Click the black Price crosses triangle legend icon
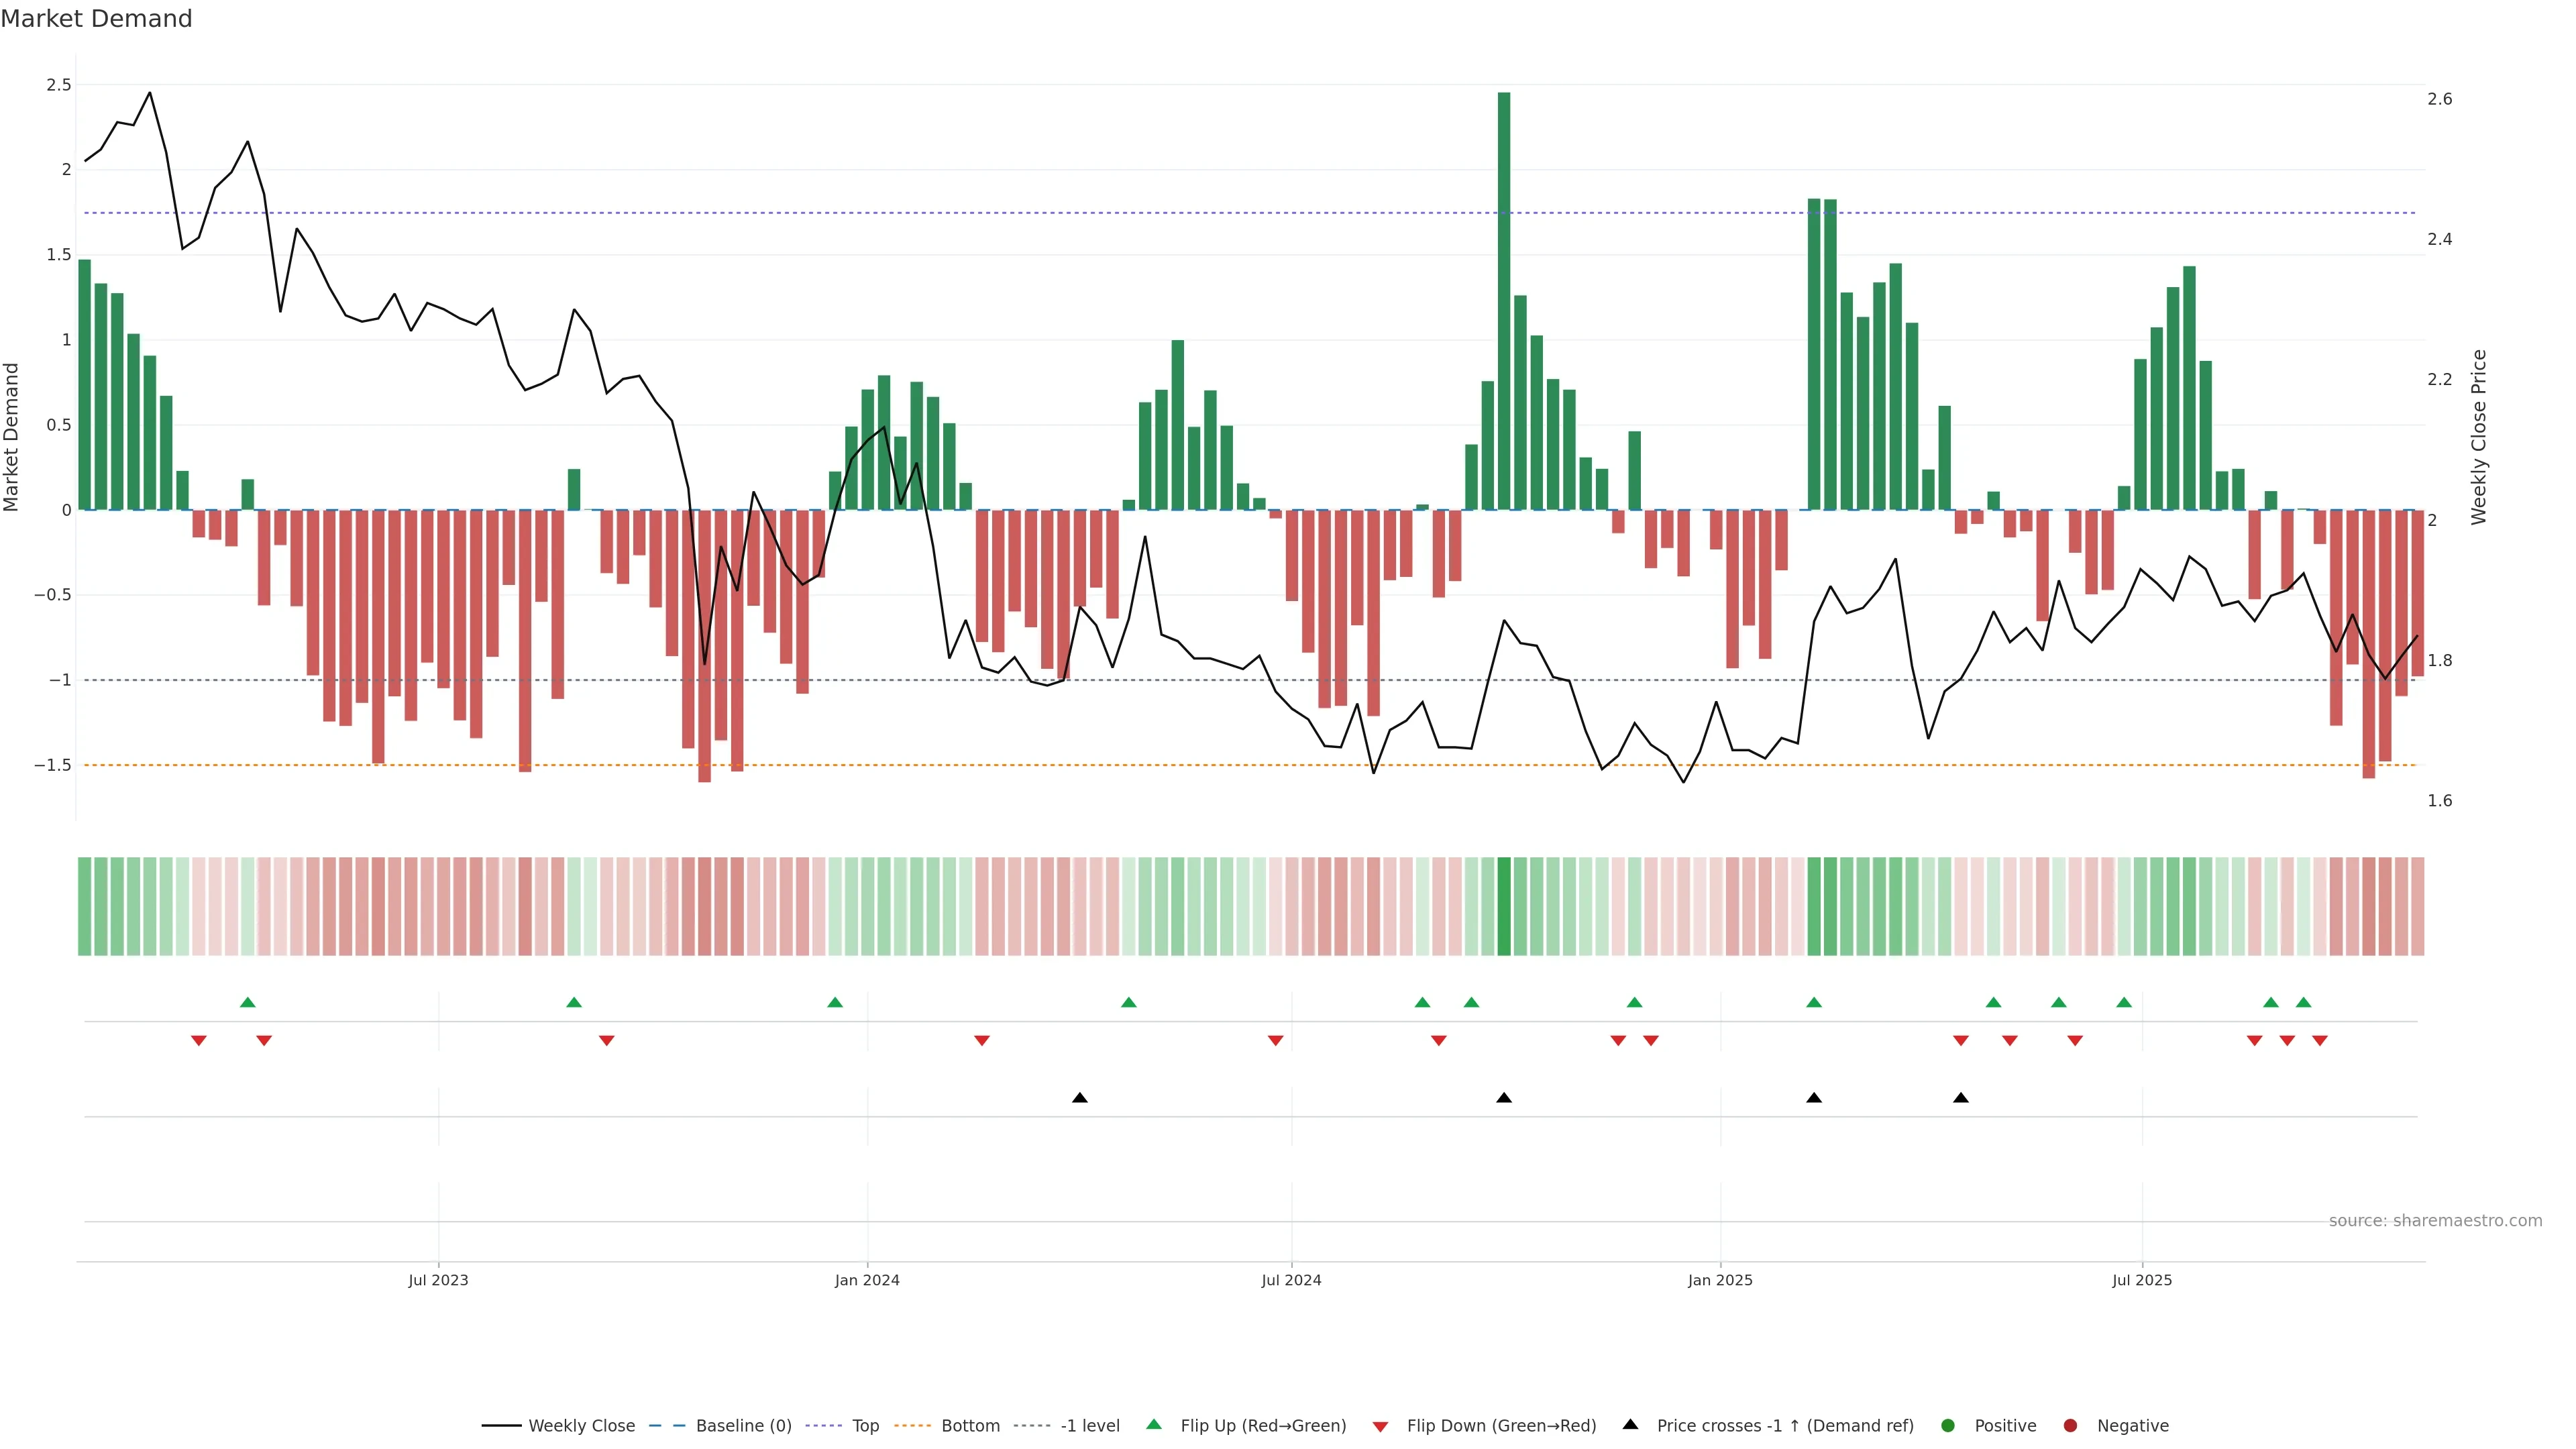This screenshot has width=2576, height=1449. pos(1630,1425)
